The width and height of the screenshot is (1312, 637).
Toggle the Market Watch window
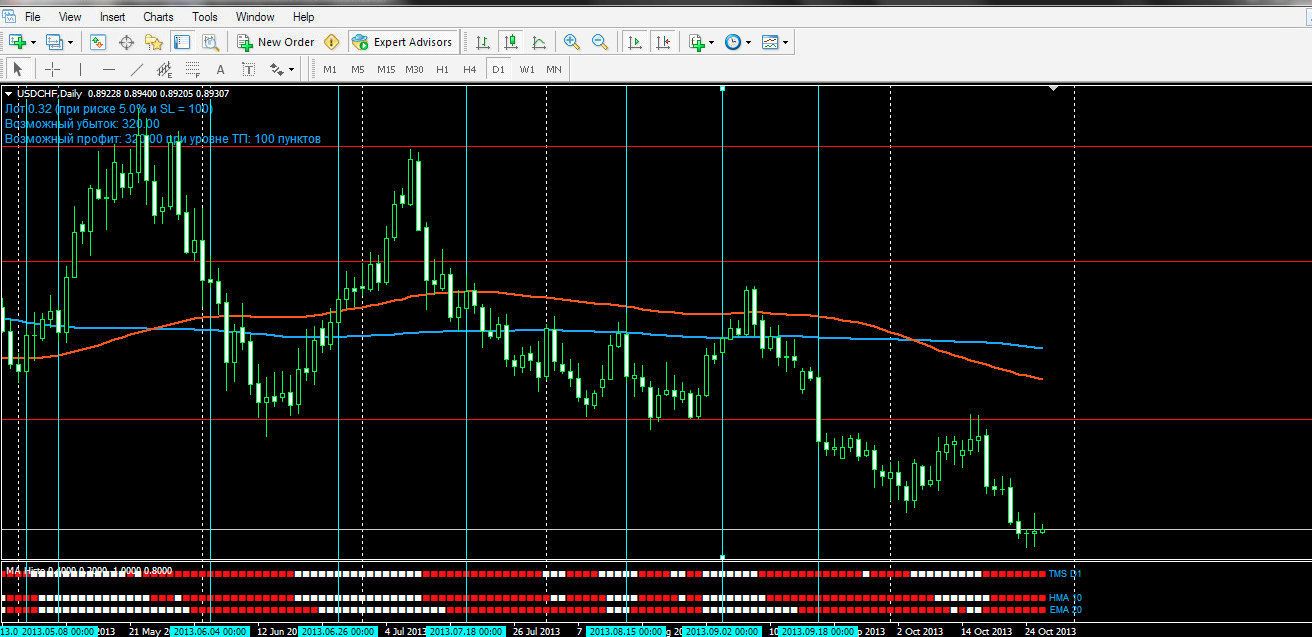(x=98, y=42)
